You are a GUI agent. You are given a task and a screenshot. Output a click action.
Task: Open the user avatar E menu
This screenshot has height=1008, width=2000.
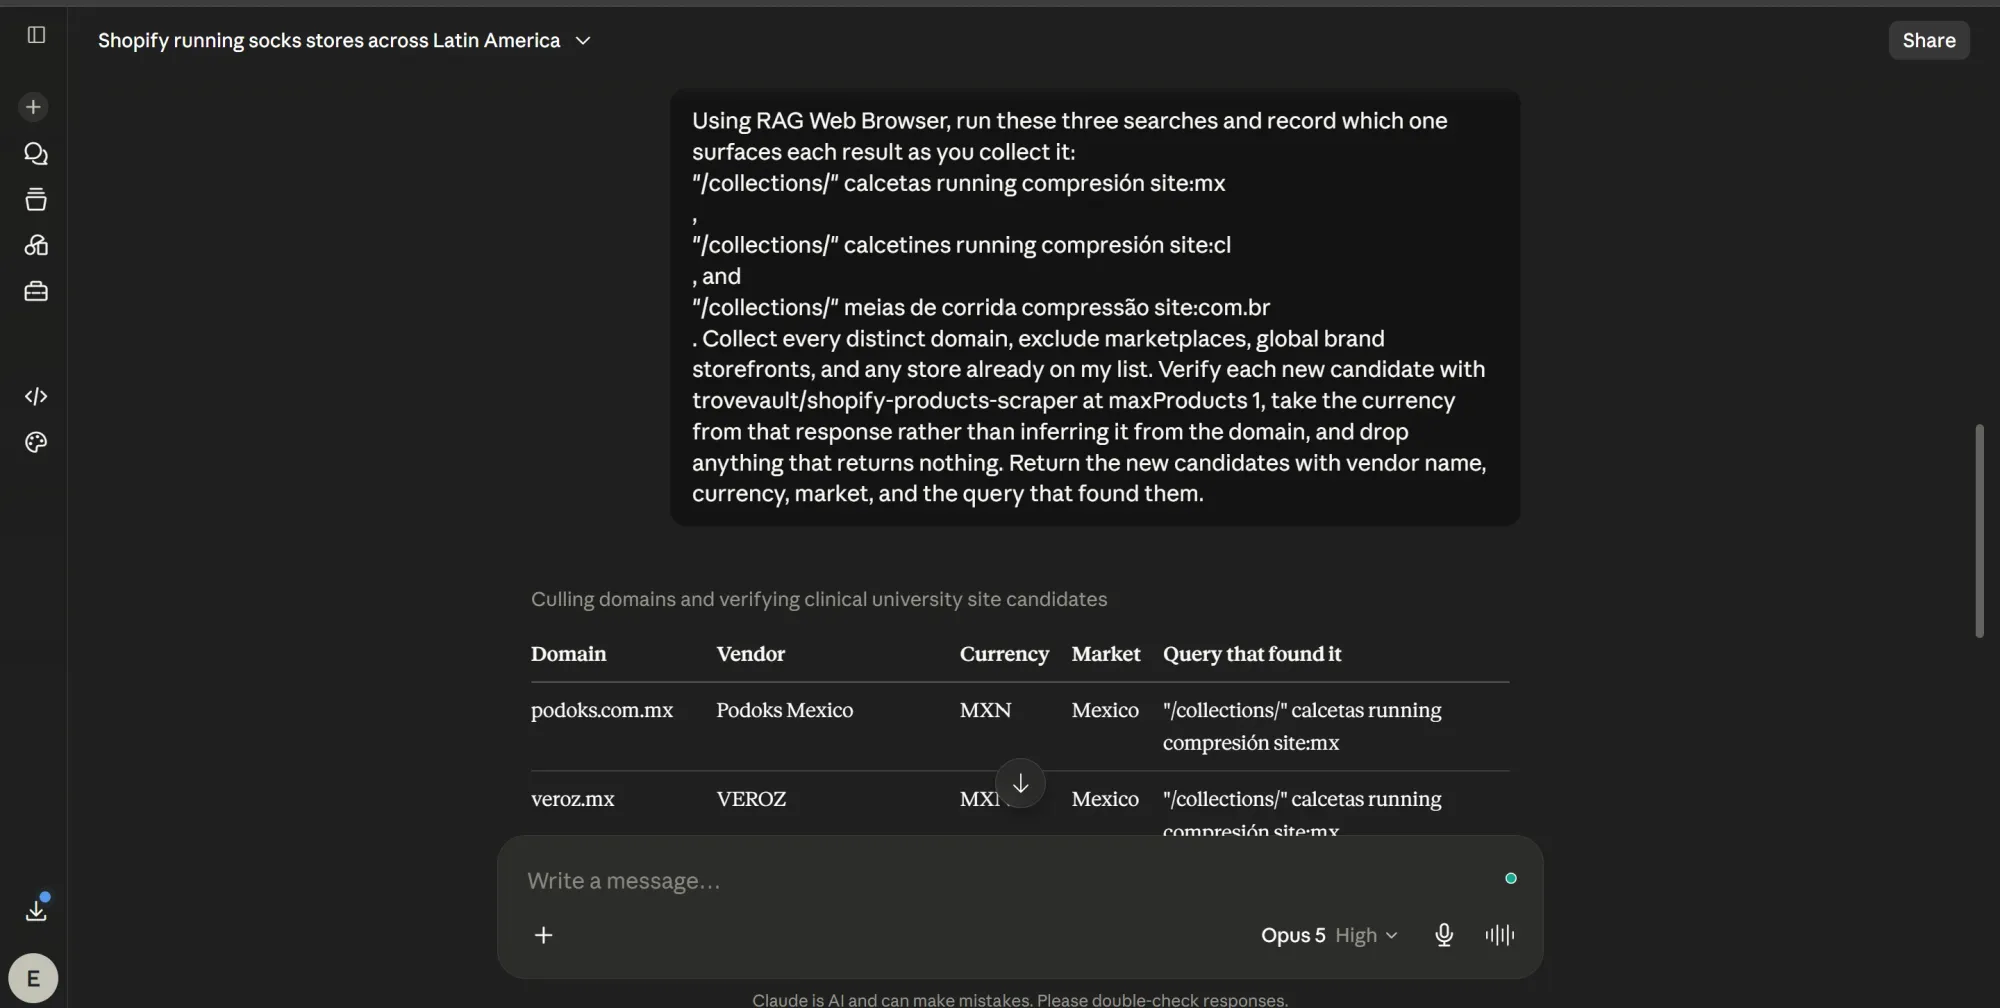pos(33,978)
